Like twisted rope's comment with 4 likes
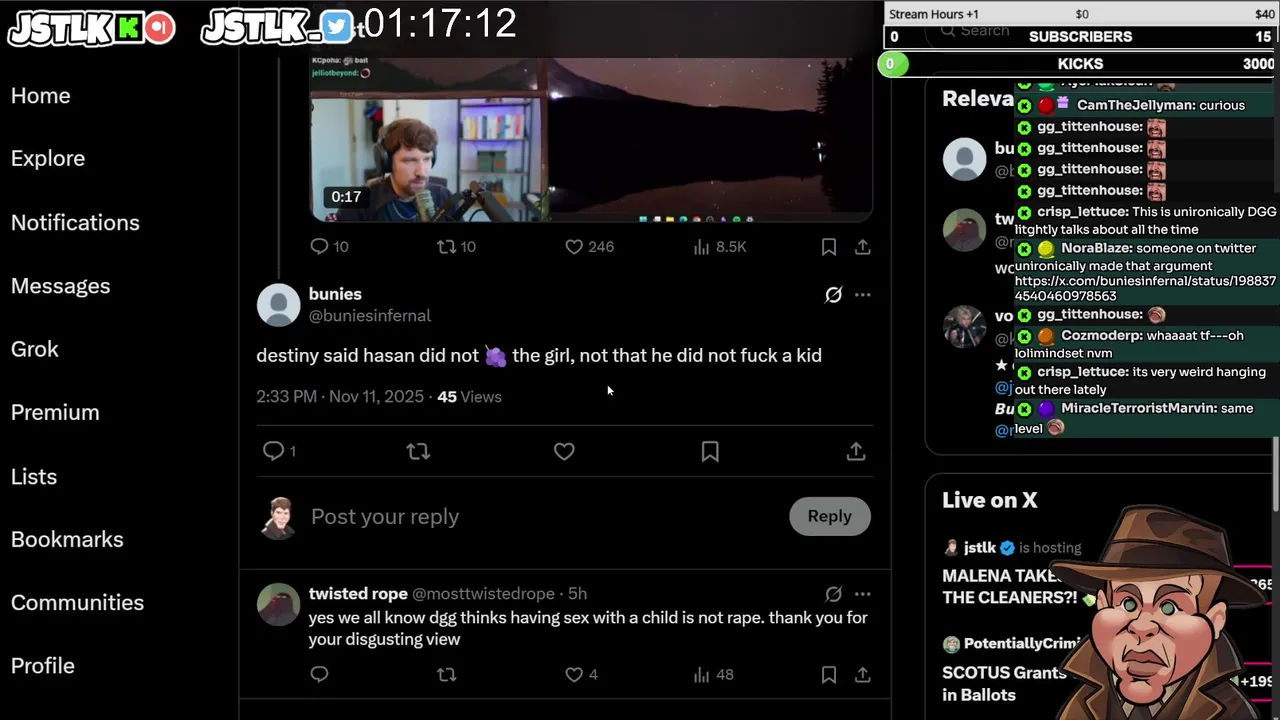Image resolution: width=1280 pixels, height=720 pixels. (x=574, y=675)
